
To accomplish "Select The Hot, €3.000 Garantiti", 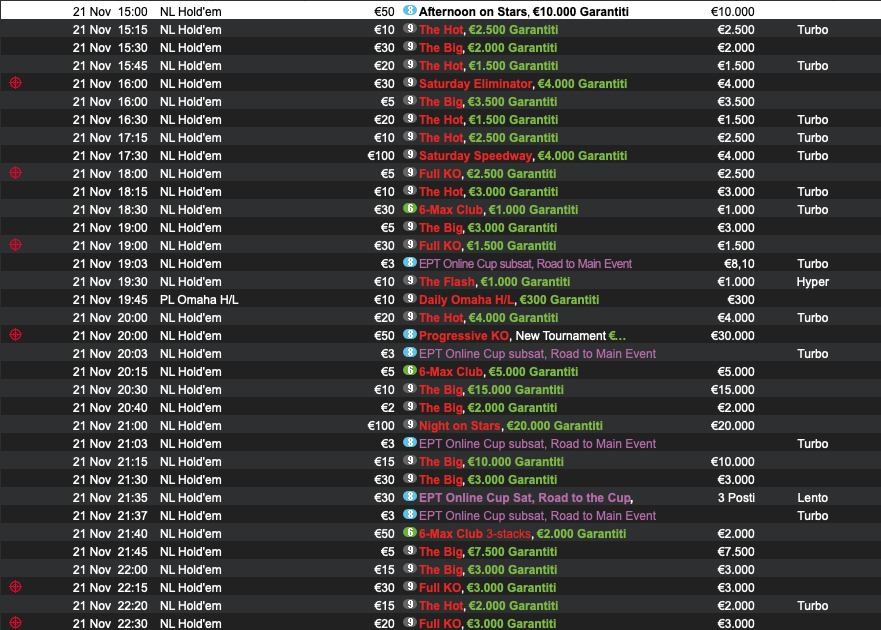I will (x=489, y=192).
